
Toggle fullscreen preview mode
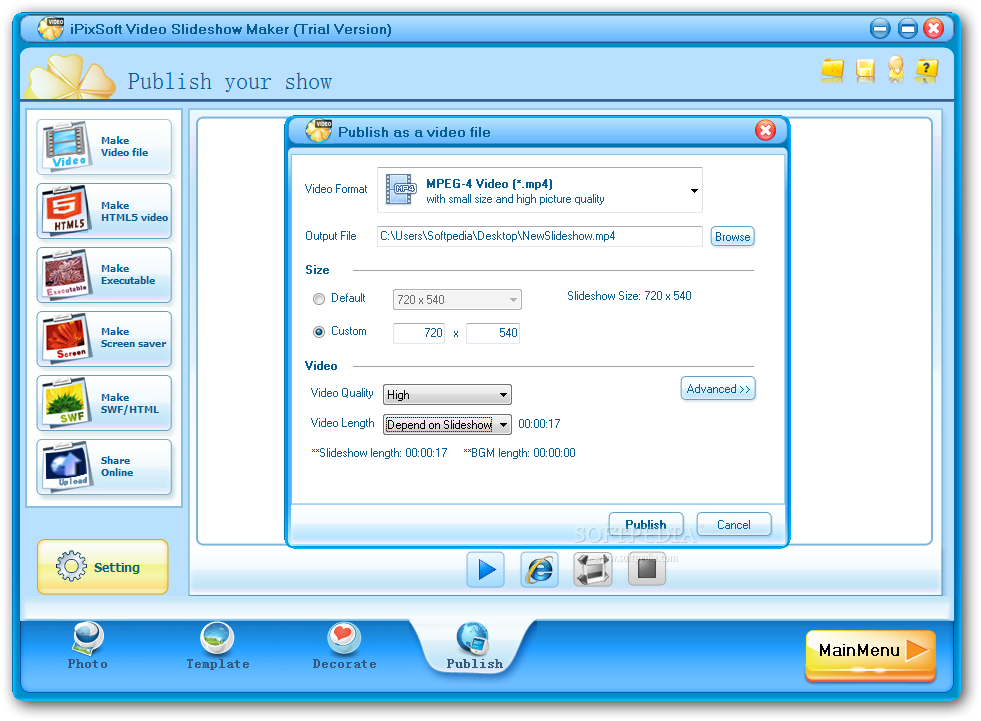(592, 570)
